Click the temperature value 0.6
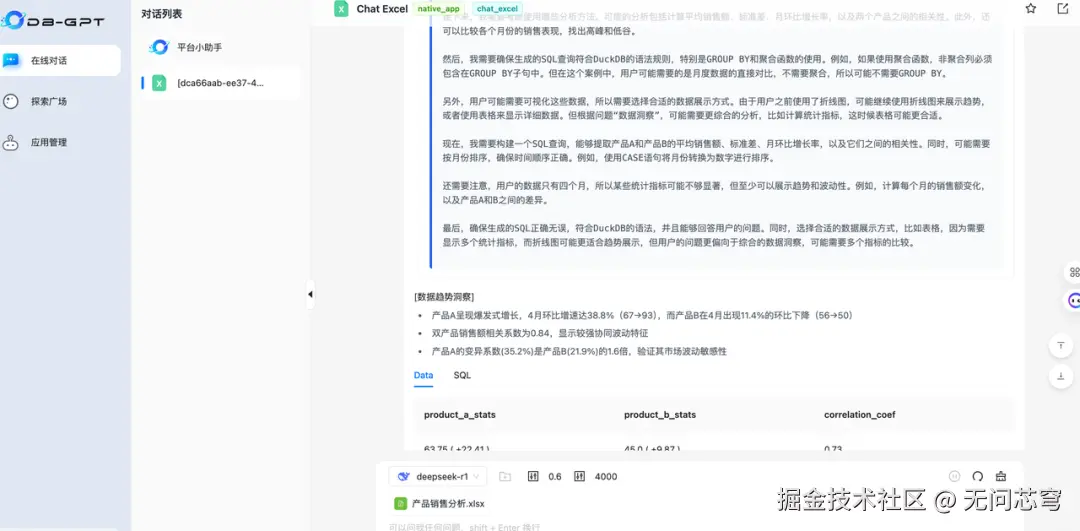 (554, 477)
